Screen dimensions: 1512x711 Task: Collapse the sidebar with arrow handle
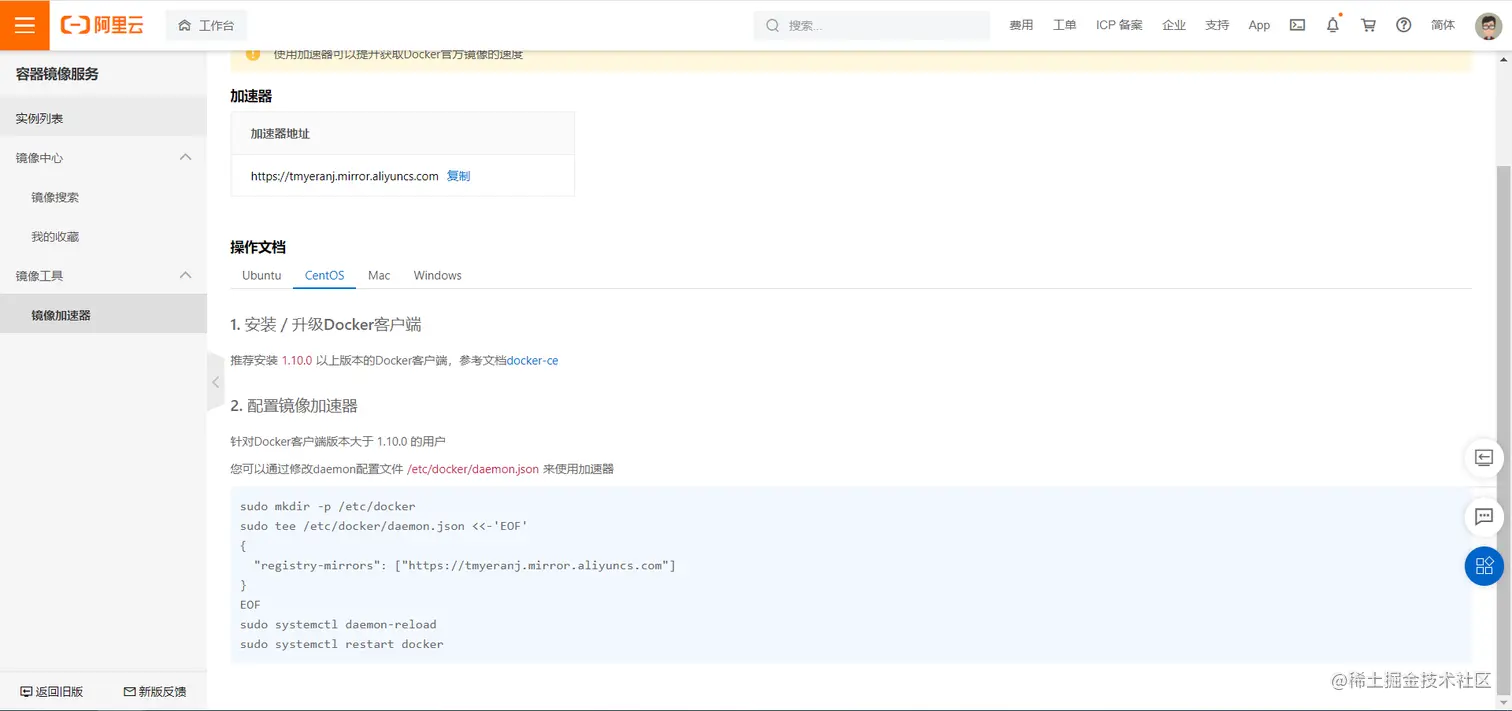216,382
